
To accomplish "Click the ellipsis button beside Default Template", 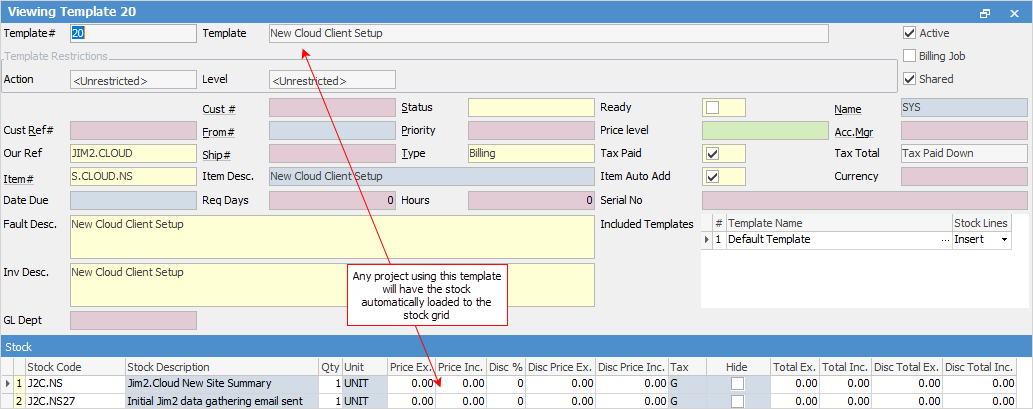I will (x=945, y=240).
